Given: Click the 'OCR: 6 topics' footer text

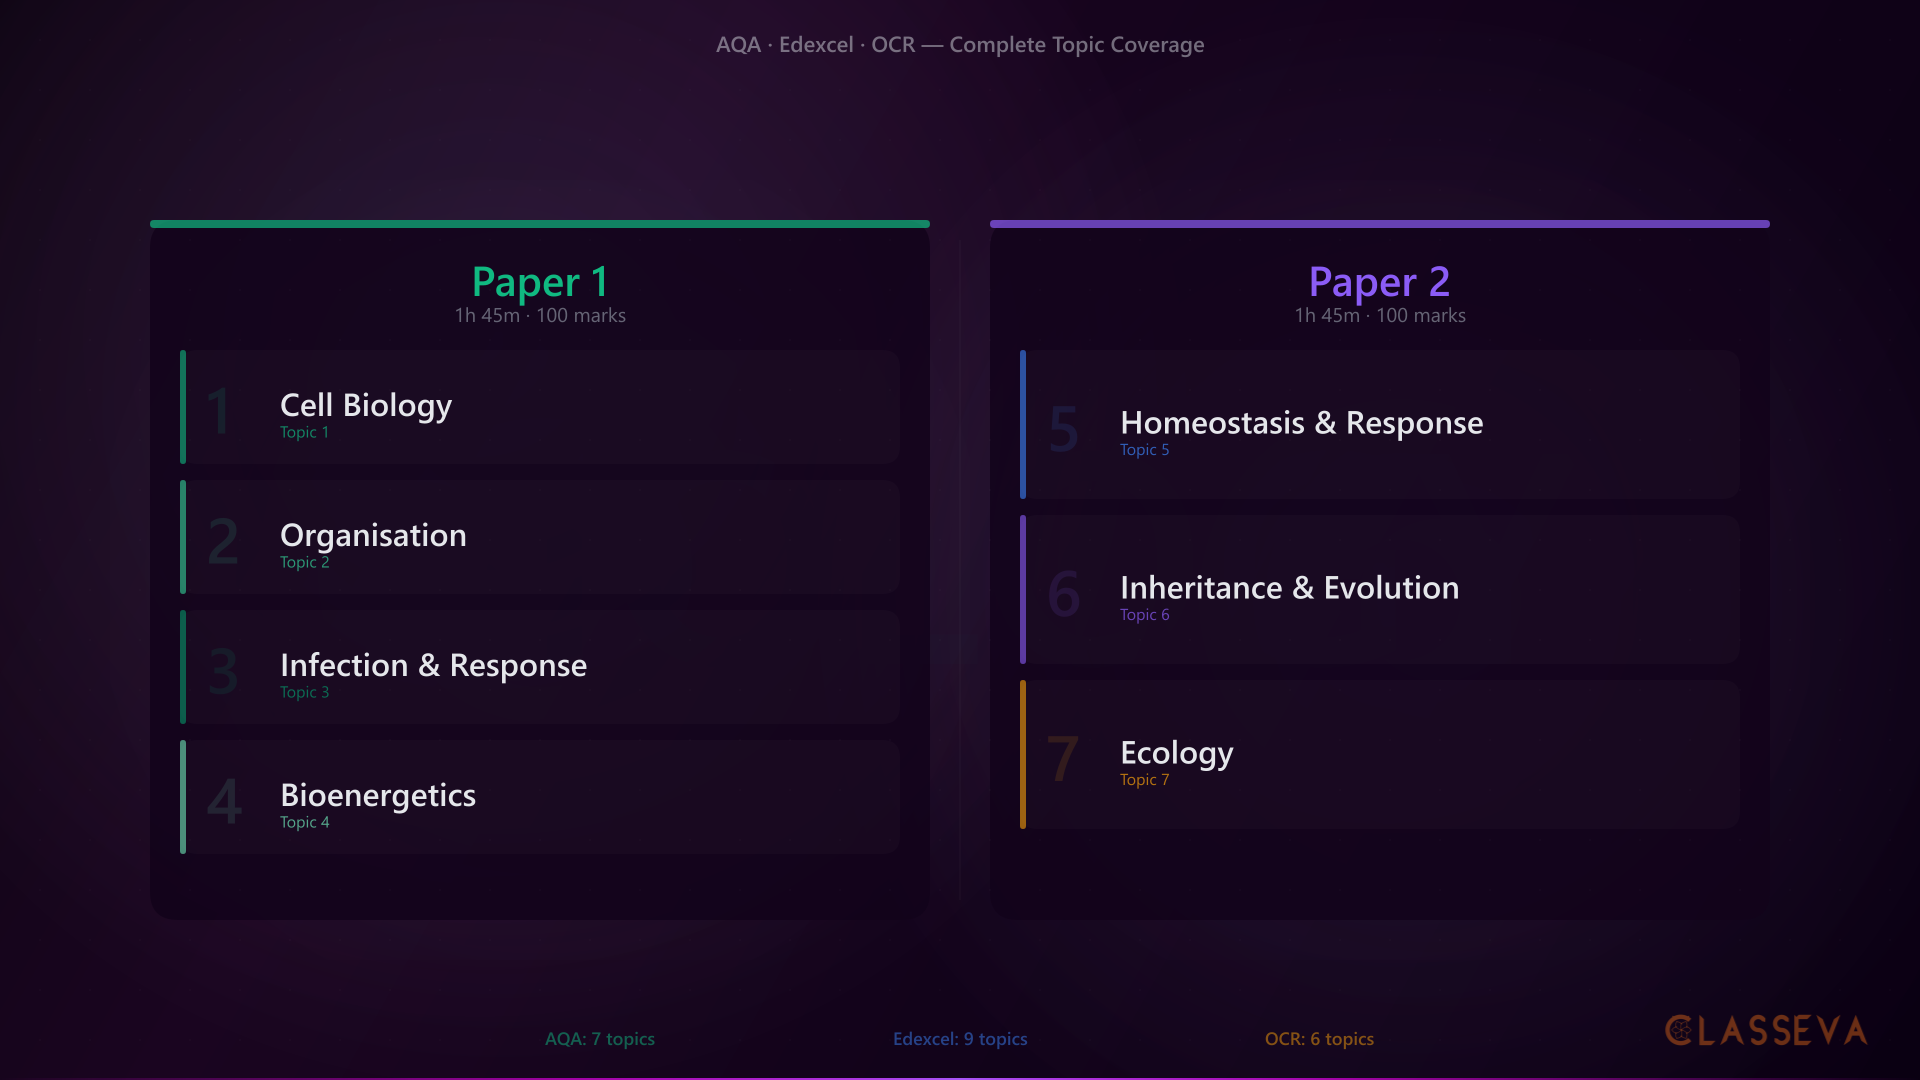Looking at the screenshot, I should tap(1319, 1039).
